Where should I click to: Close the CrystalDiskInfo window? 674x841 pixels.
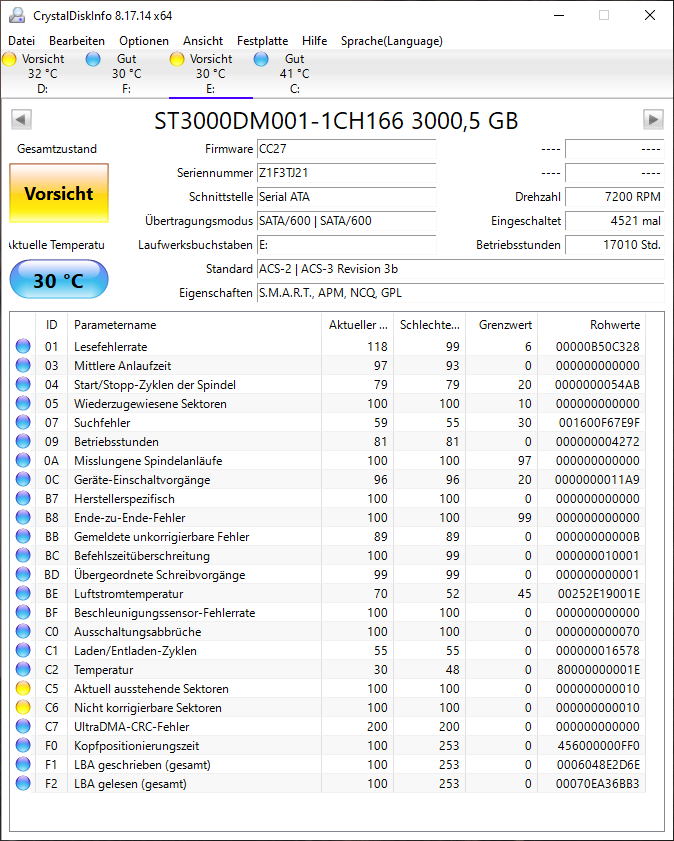point(650,16)
